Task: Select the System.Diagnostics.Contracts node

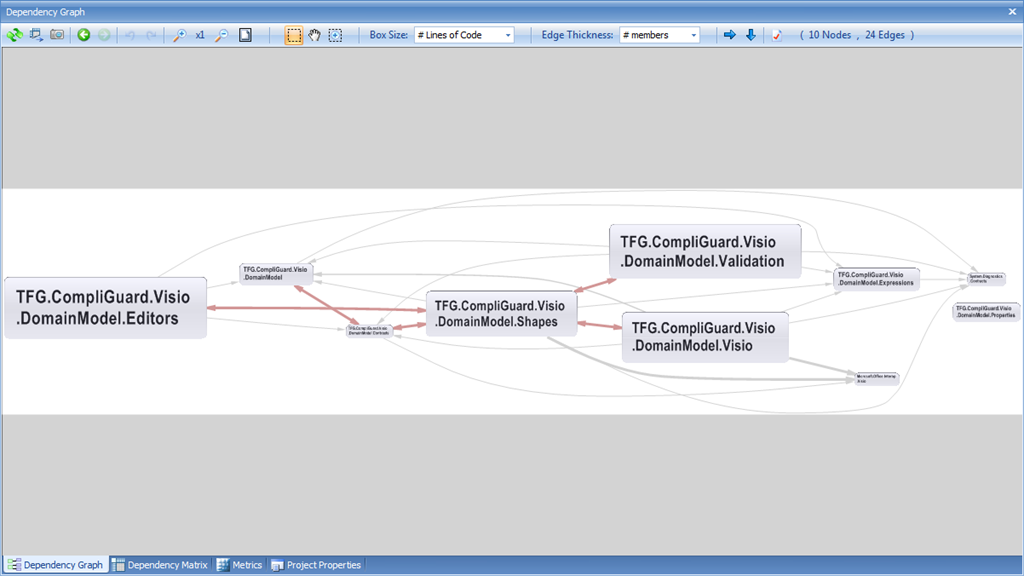Action: [986, 279]
